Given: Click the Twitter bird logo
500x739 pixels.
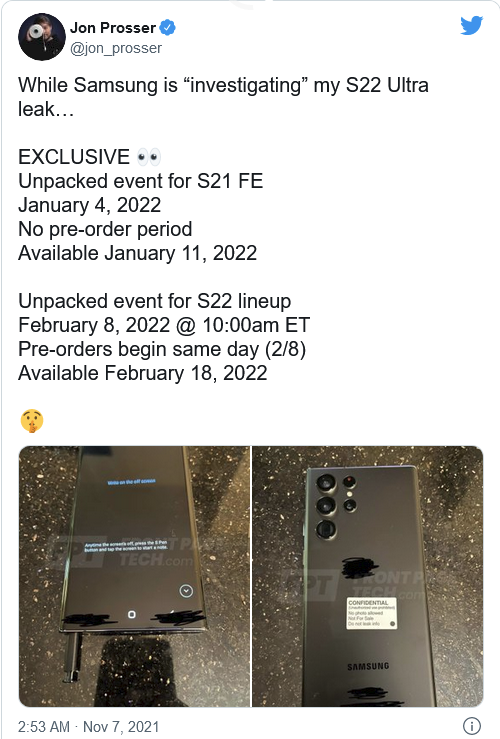Looking at the screenshot, I should (472, 25).
